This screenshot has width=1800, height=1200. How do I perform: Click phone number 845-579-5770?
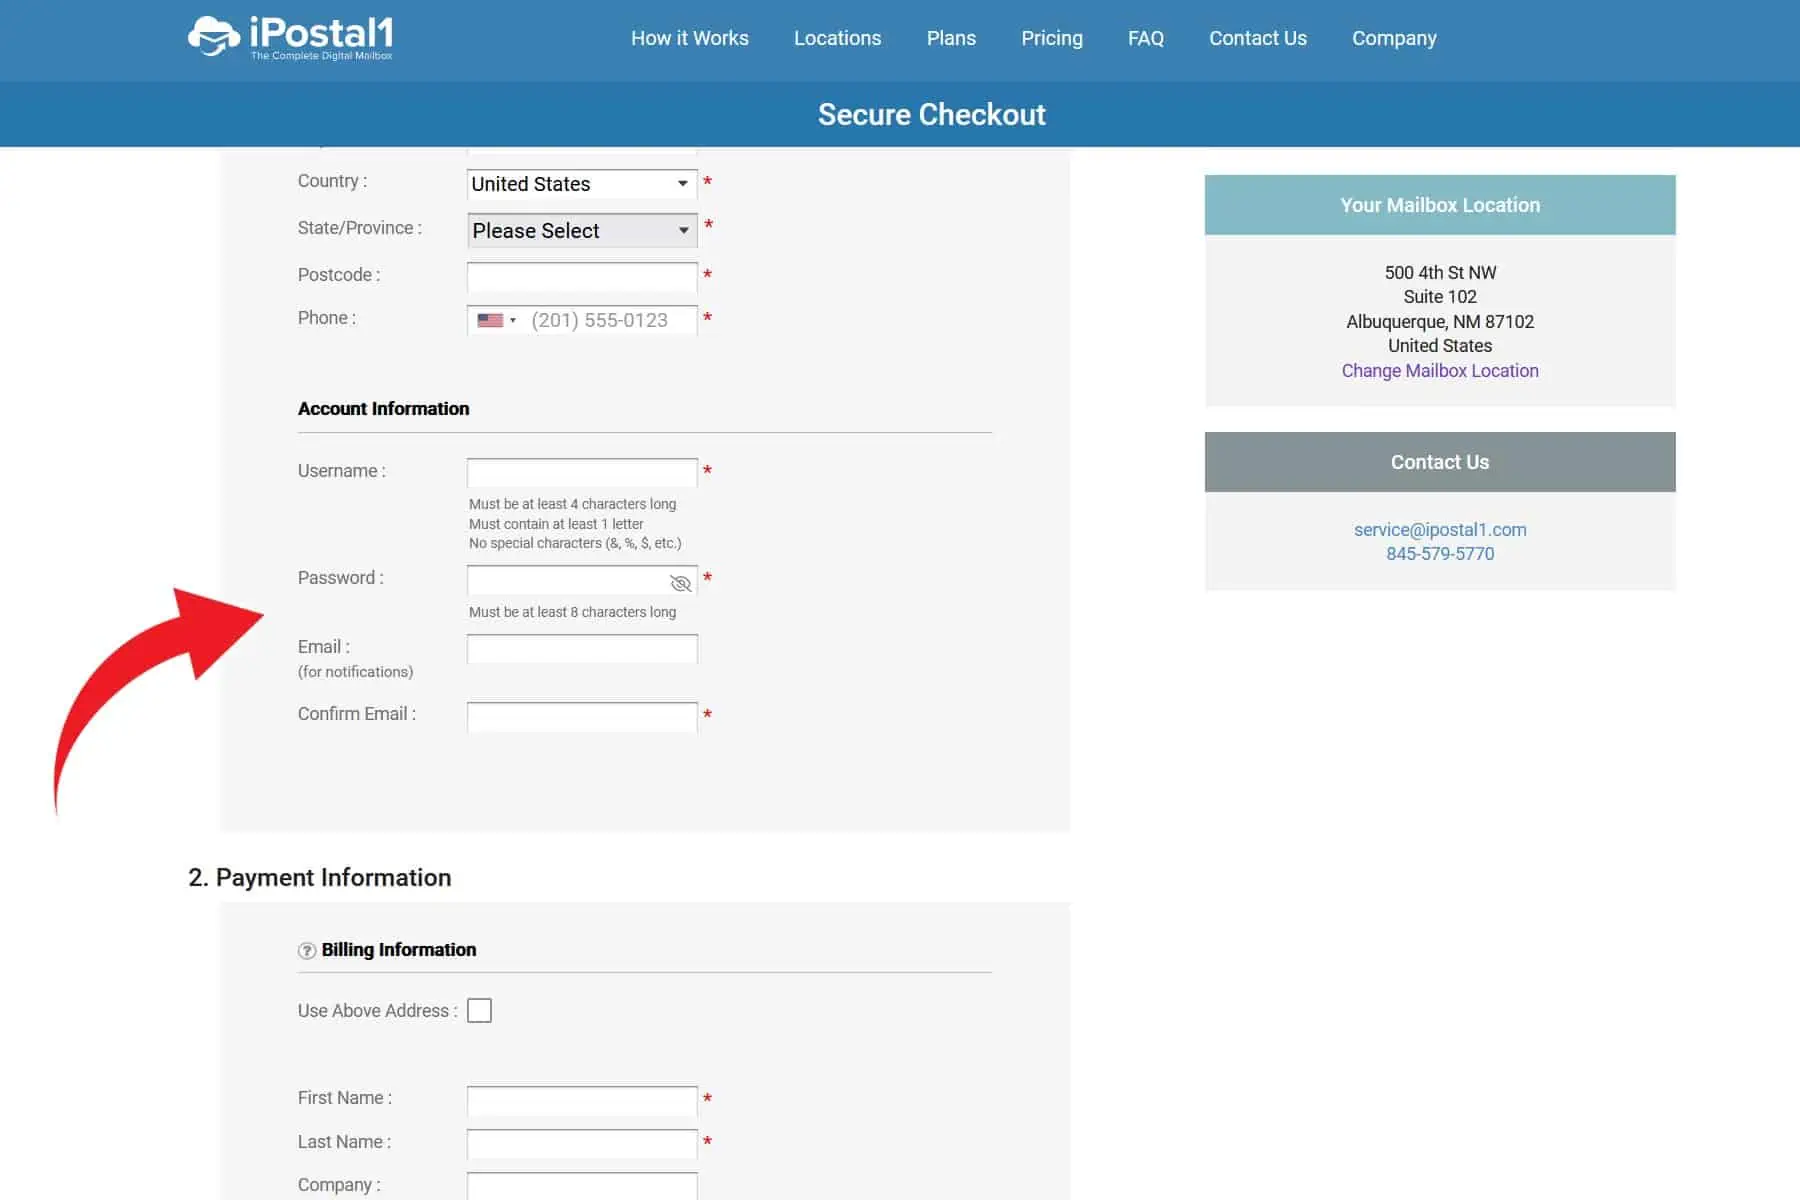[1440, 554]
